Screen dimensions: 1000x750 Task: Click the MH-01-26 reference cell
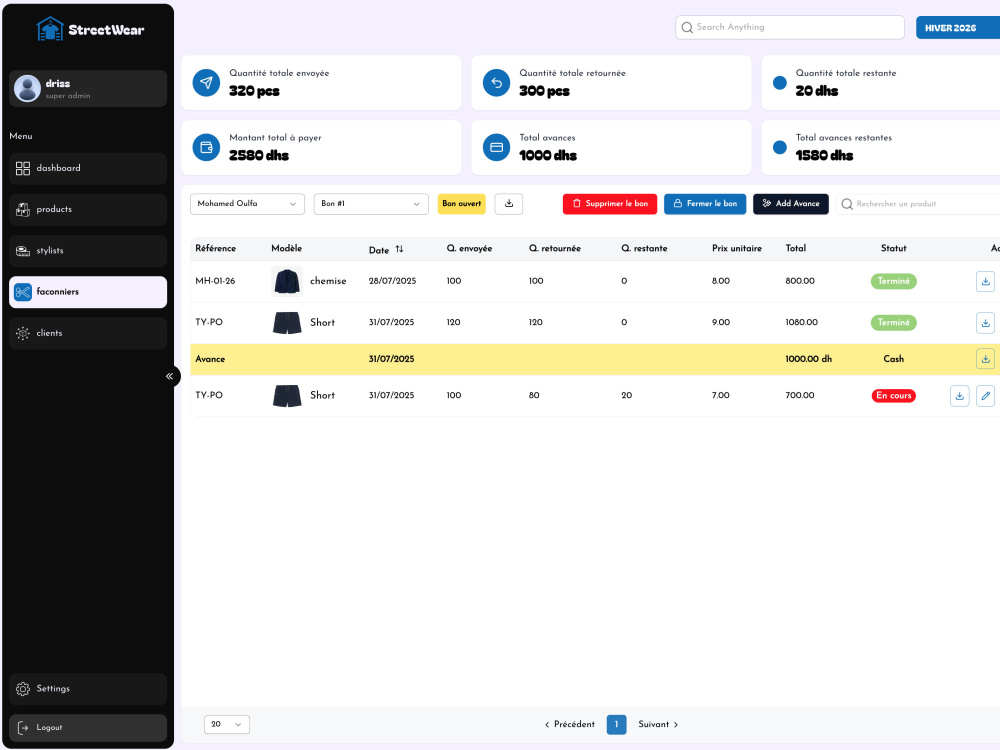(215, 281)
